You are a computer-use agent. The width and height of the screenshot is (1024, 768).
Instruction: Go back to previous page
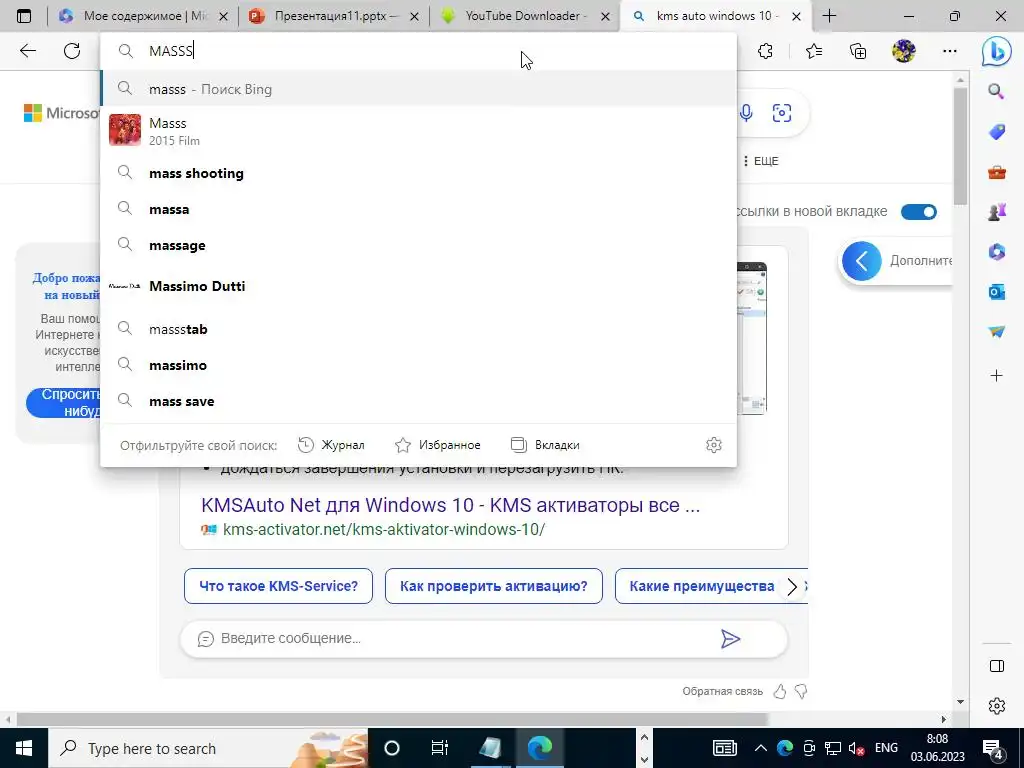[27, 51]
